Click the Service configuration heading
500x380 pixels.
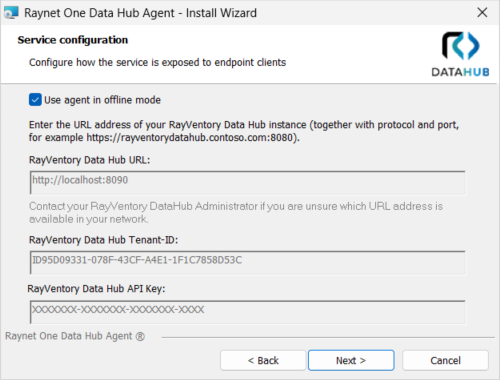(x=73, y=40)
